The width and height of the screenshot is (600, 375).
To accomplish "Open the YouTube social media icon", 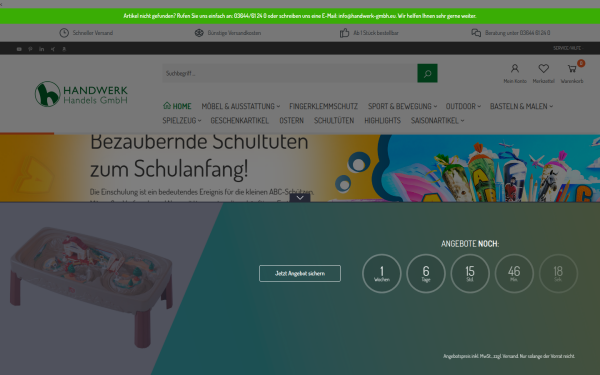I will tap(19, 49).
